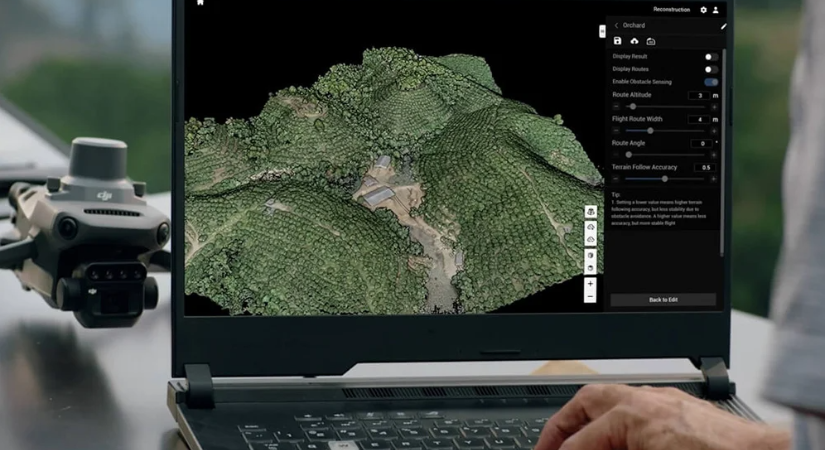The image size is (825, 450).
Task: Click the Route Angle slider handle
Action: [628, 155]
